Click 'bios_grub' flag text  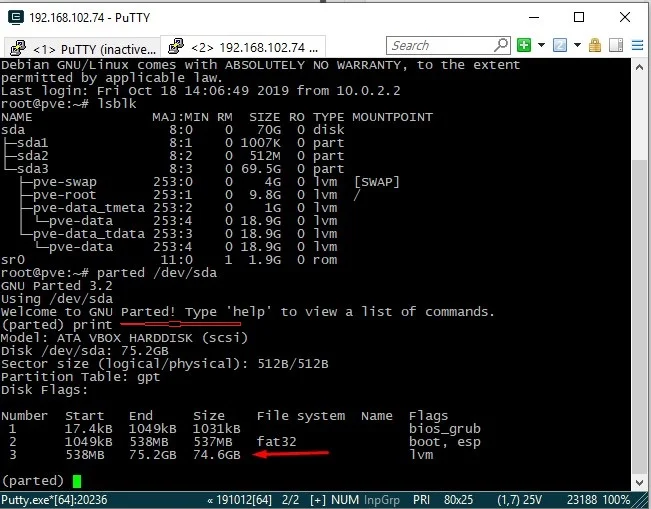coord(445,429)
